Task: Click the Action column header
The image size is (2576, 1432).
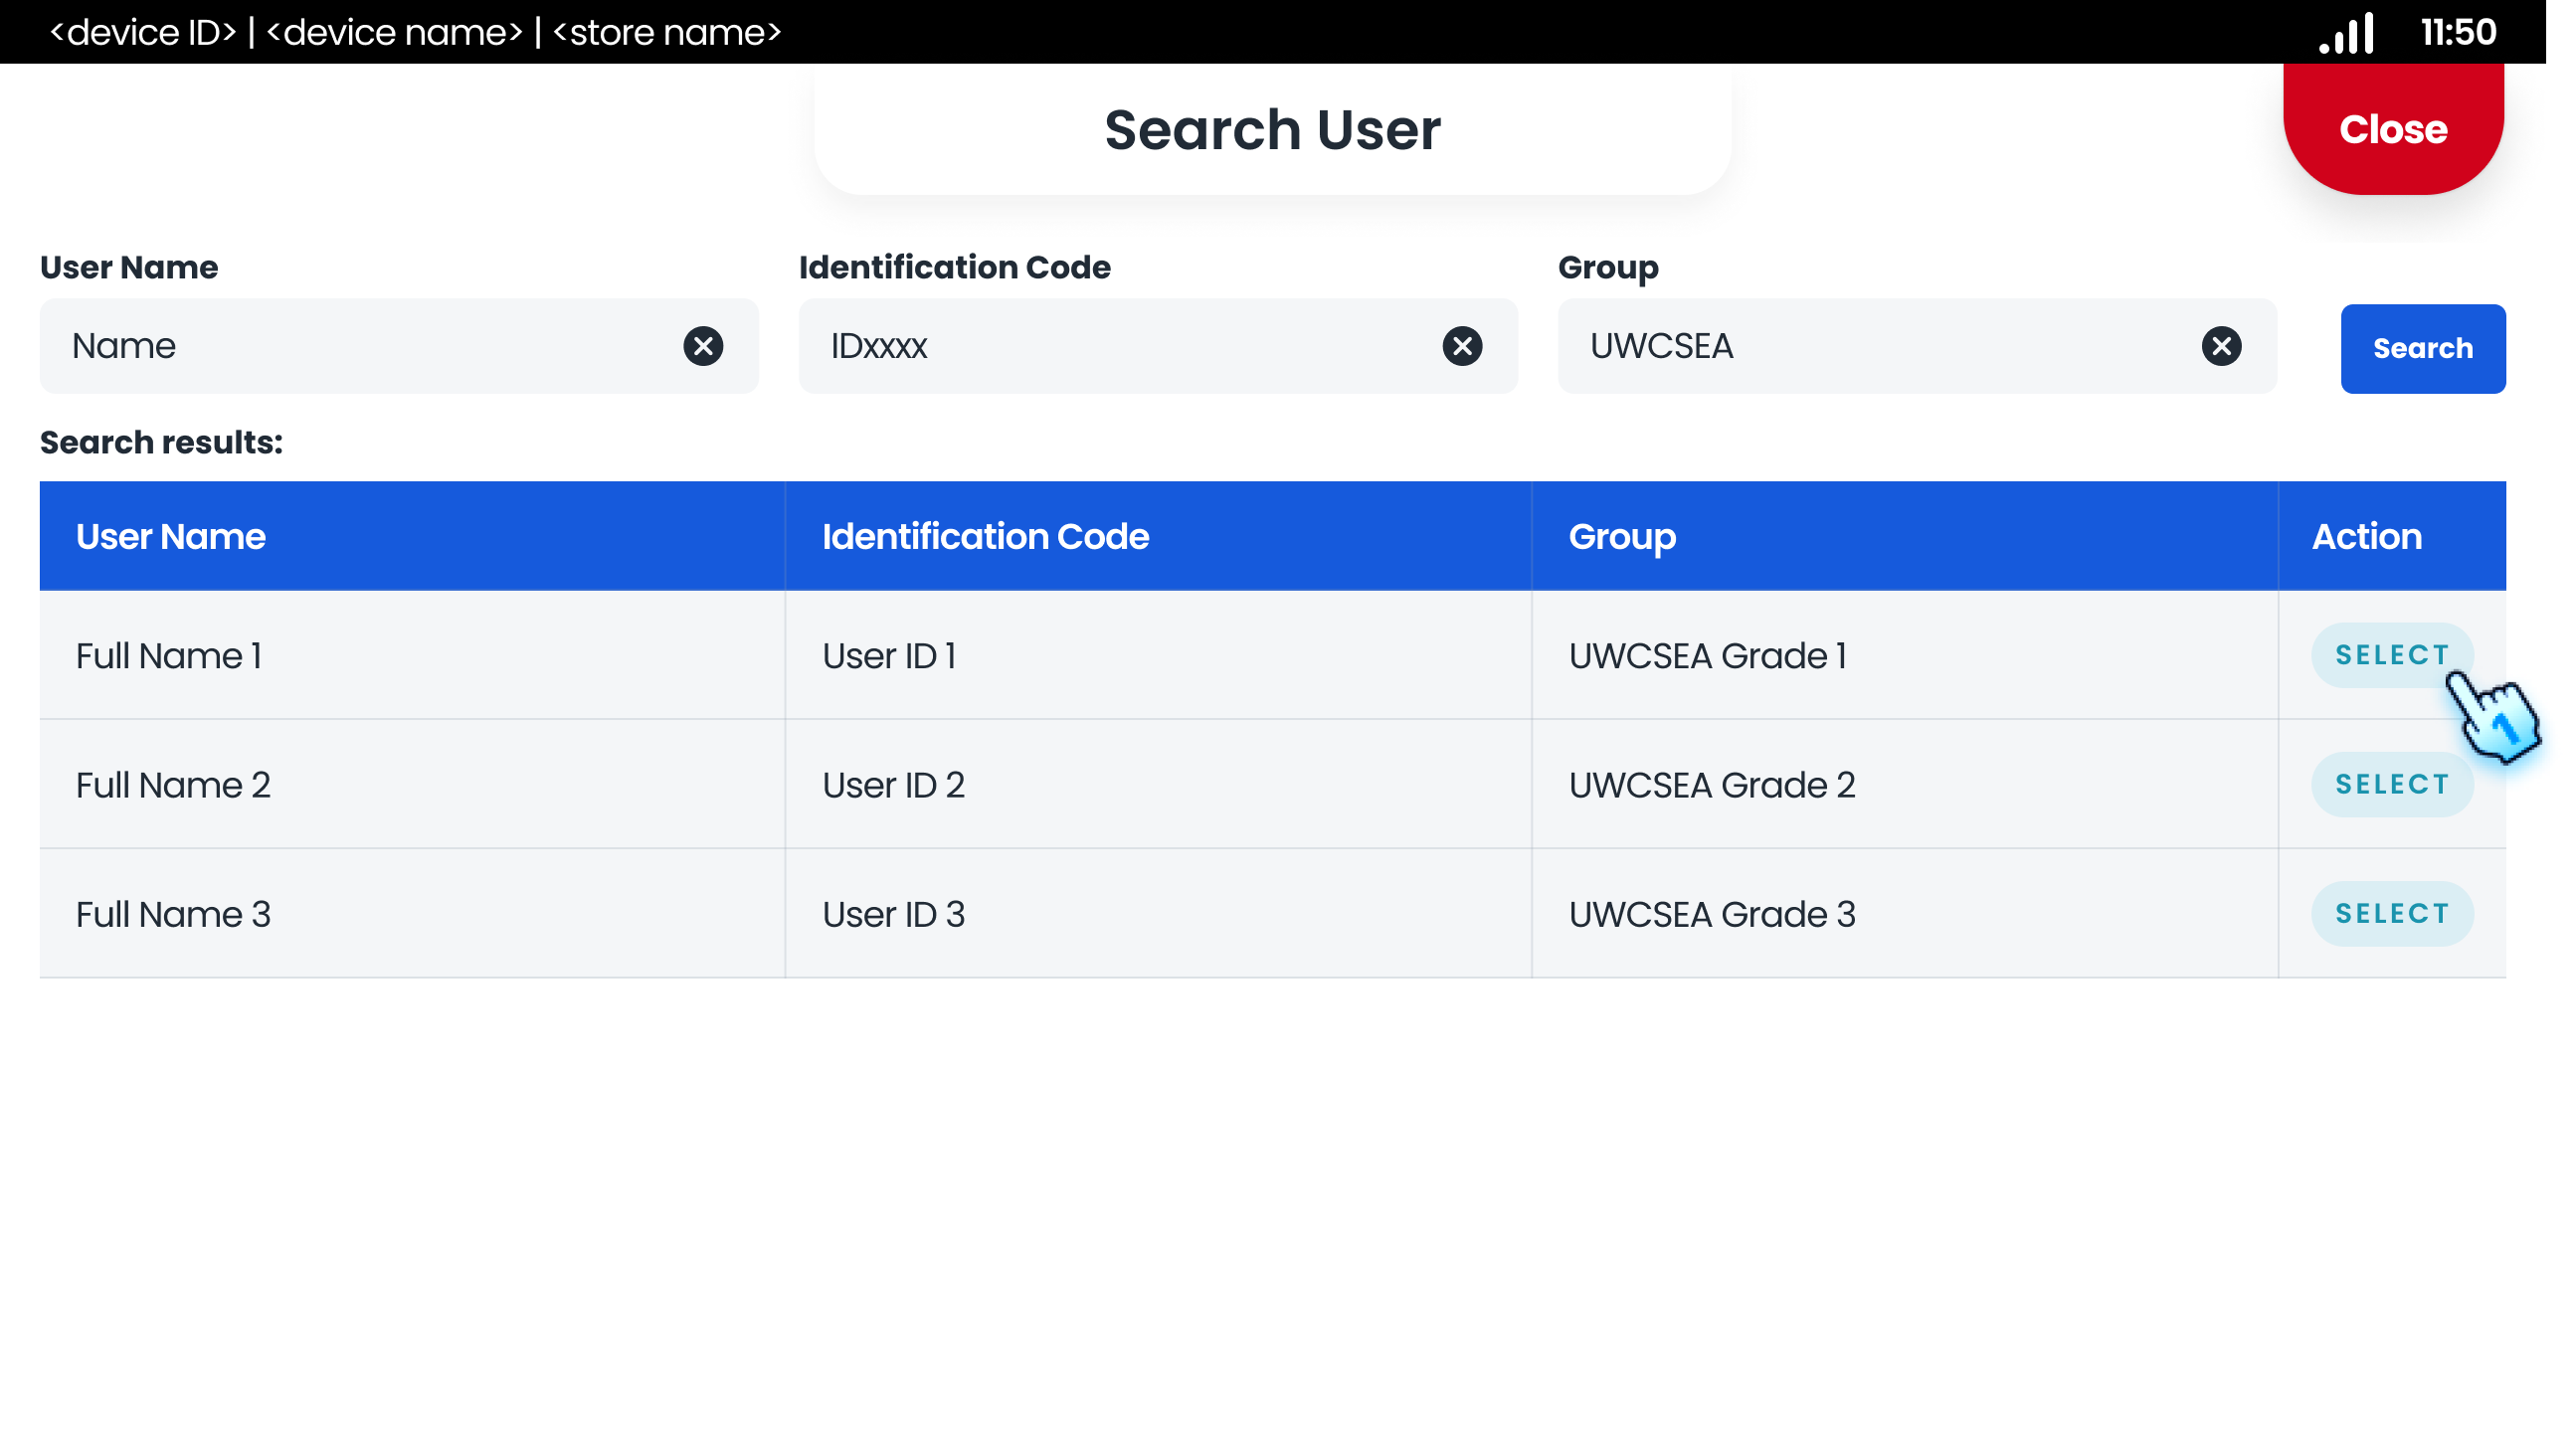Action: click(x=2366, y=536)
